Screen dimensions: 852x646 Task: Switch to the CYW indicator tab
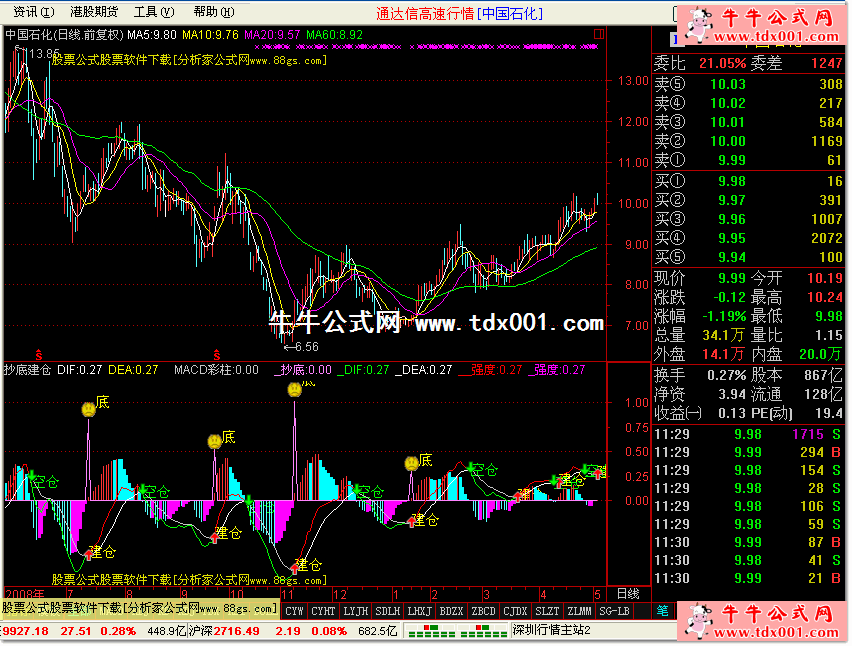294,611
